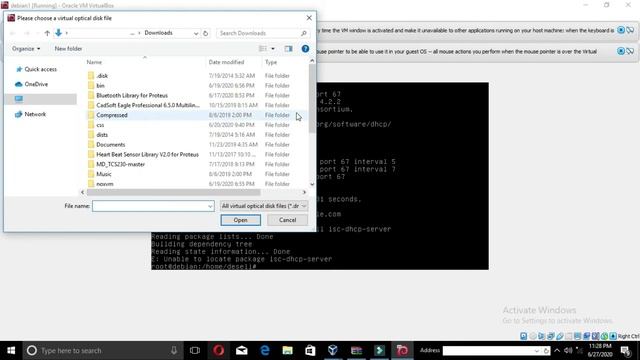This screenshot has height=360, width=640.
Task: Click the back arrow in file dialog
Action: coord(13,33)
